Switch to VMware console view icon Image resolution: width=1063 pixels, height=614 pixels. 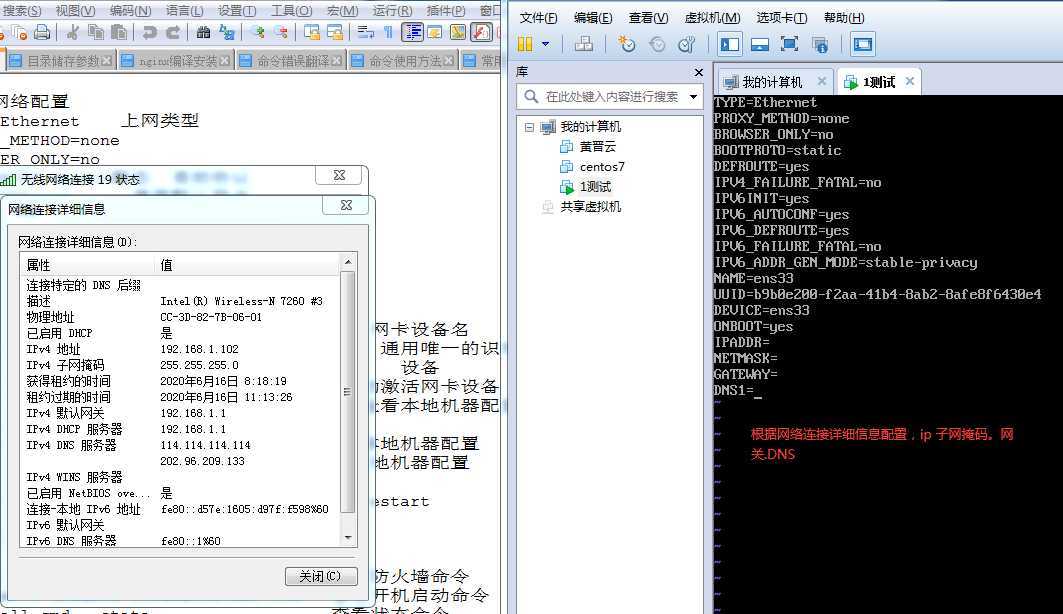pos(862,45)
